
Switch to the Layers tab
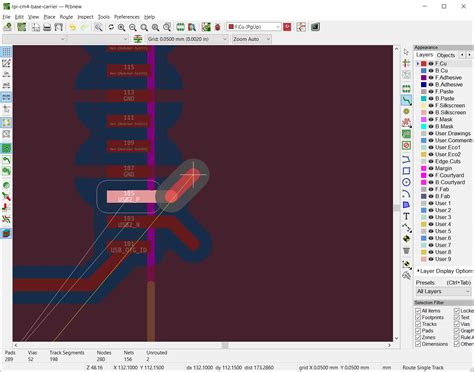(x=424, y=55)
